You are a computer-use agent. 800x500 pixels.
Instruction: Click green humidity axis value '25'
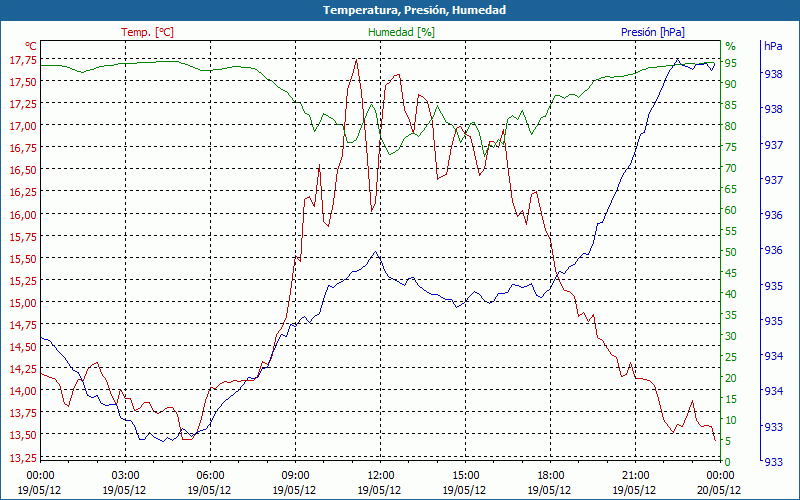coord(731,357)
